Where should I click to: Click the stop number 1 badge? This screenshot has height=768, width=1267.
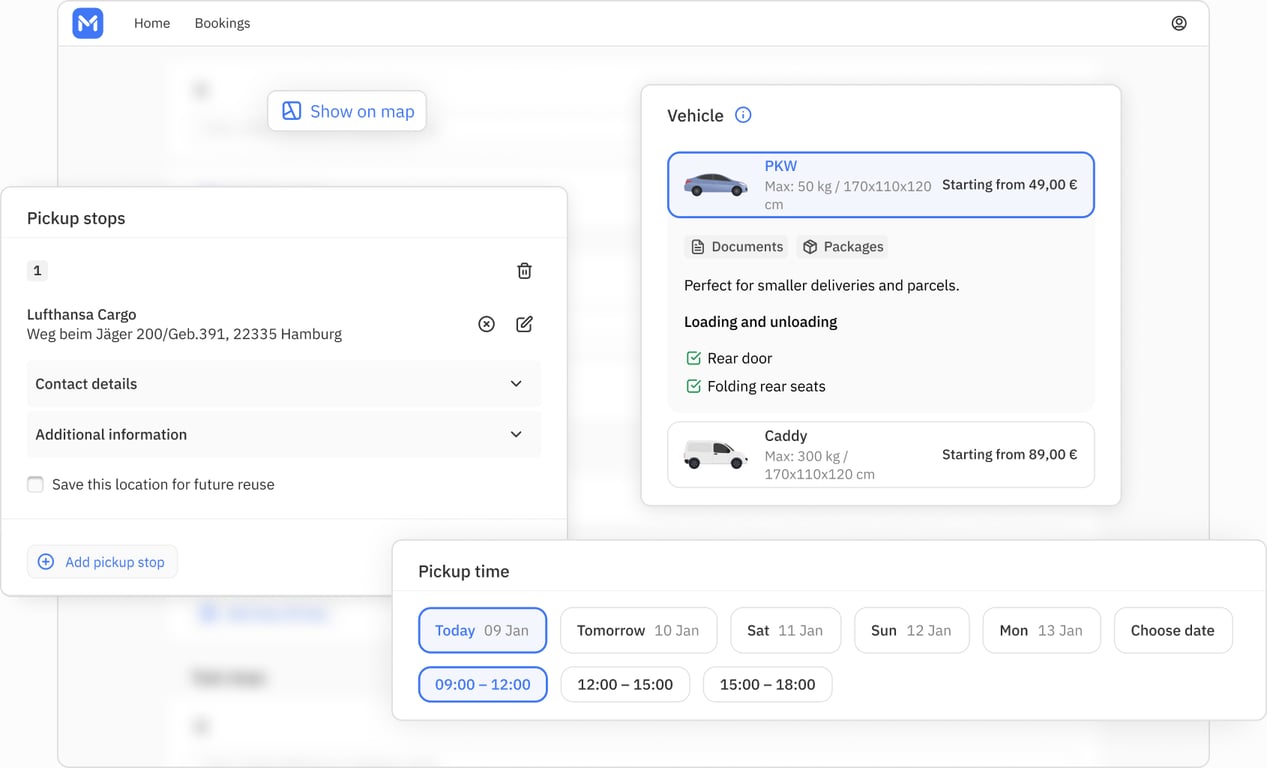(x=37, y=271)
